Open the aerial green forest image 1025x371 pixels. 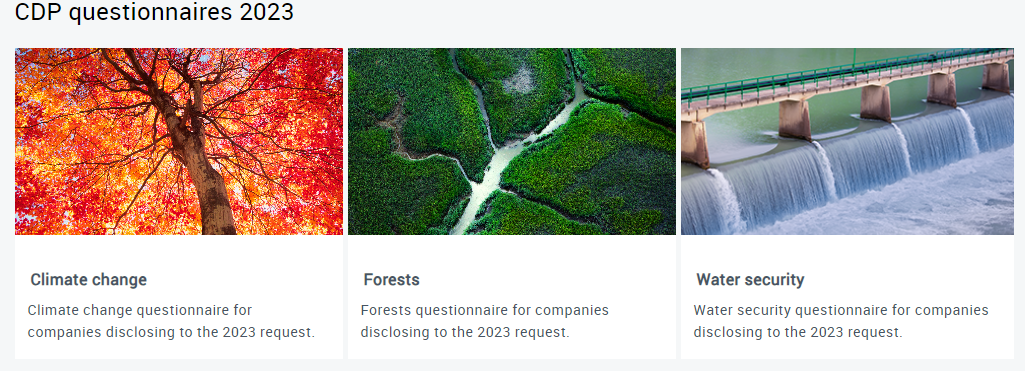tap(512, 141)
